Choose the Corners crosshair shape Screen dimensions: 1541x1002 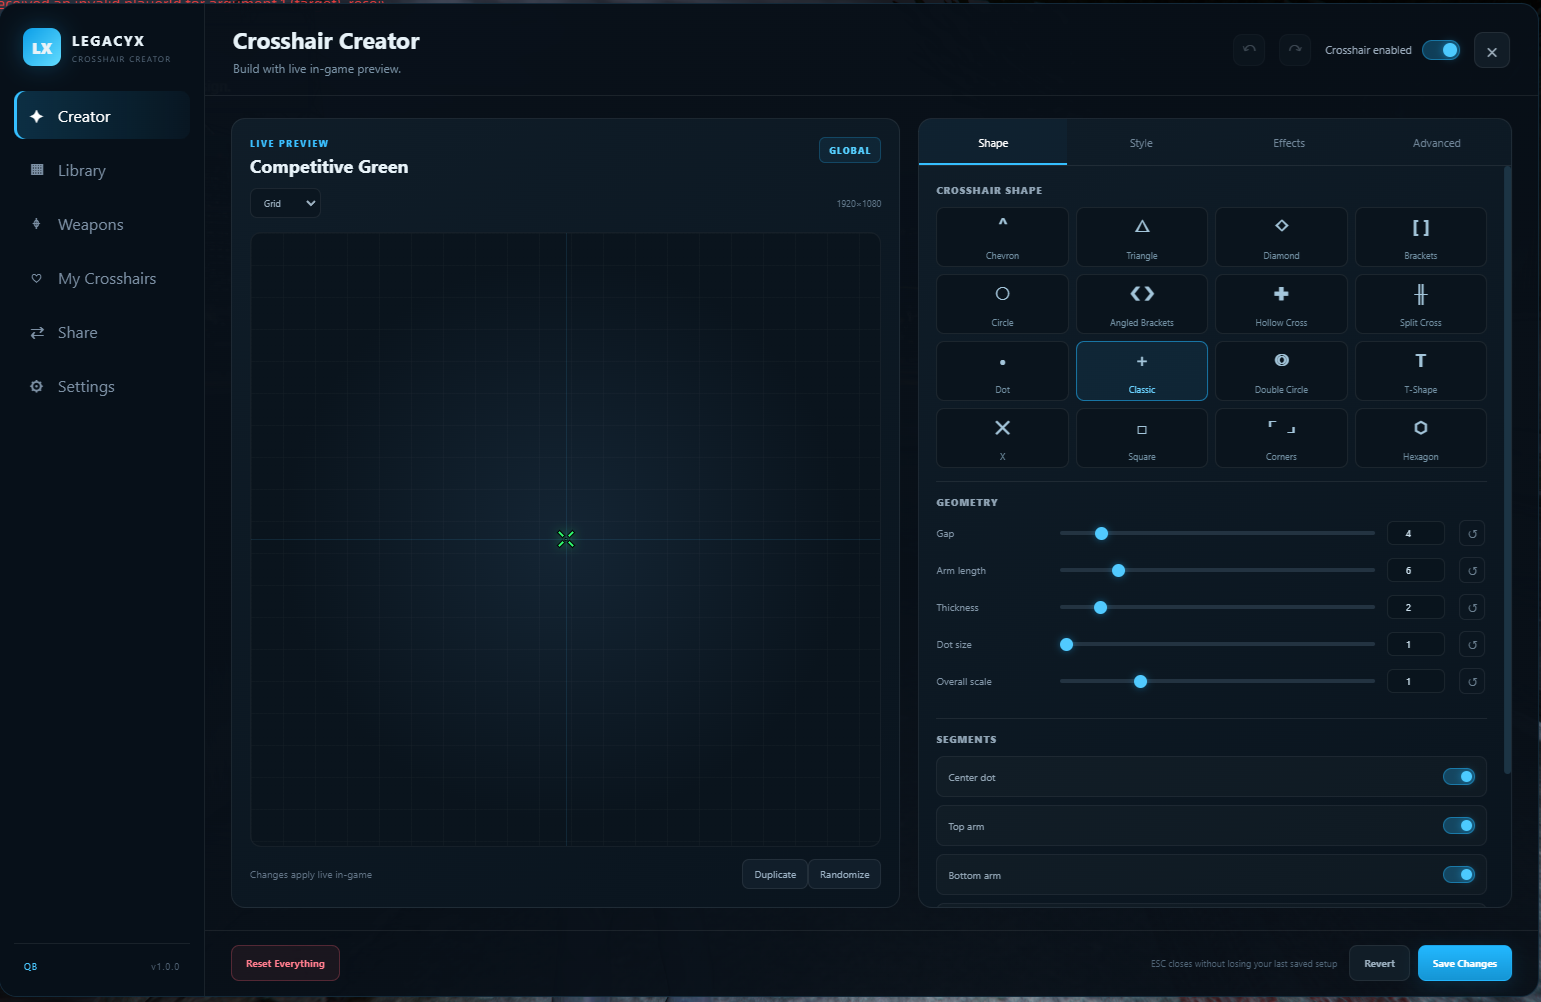[1281, 438]
